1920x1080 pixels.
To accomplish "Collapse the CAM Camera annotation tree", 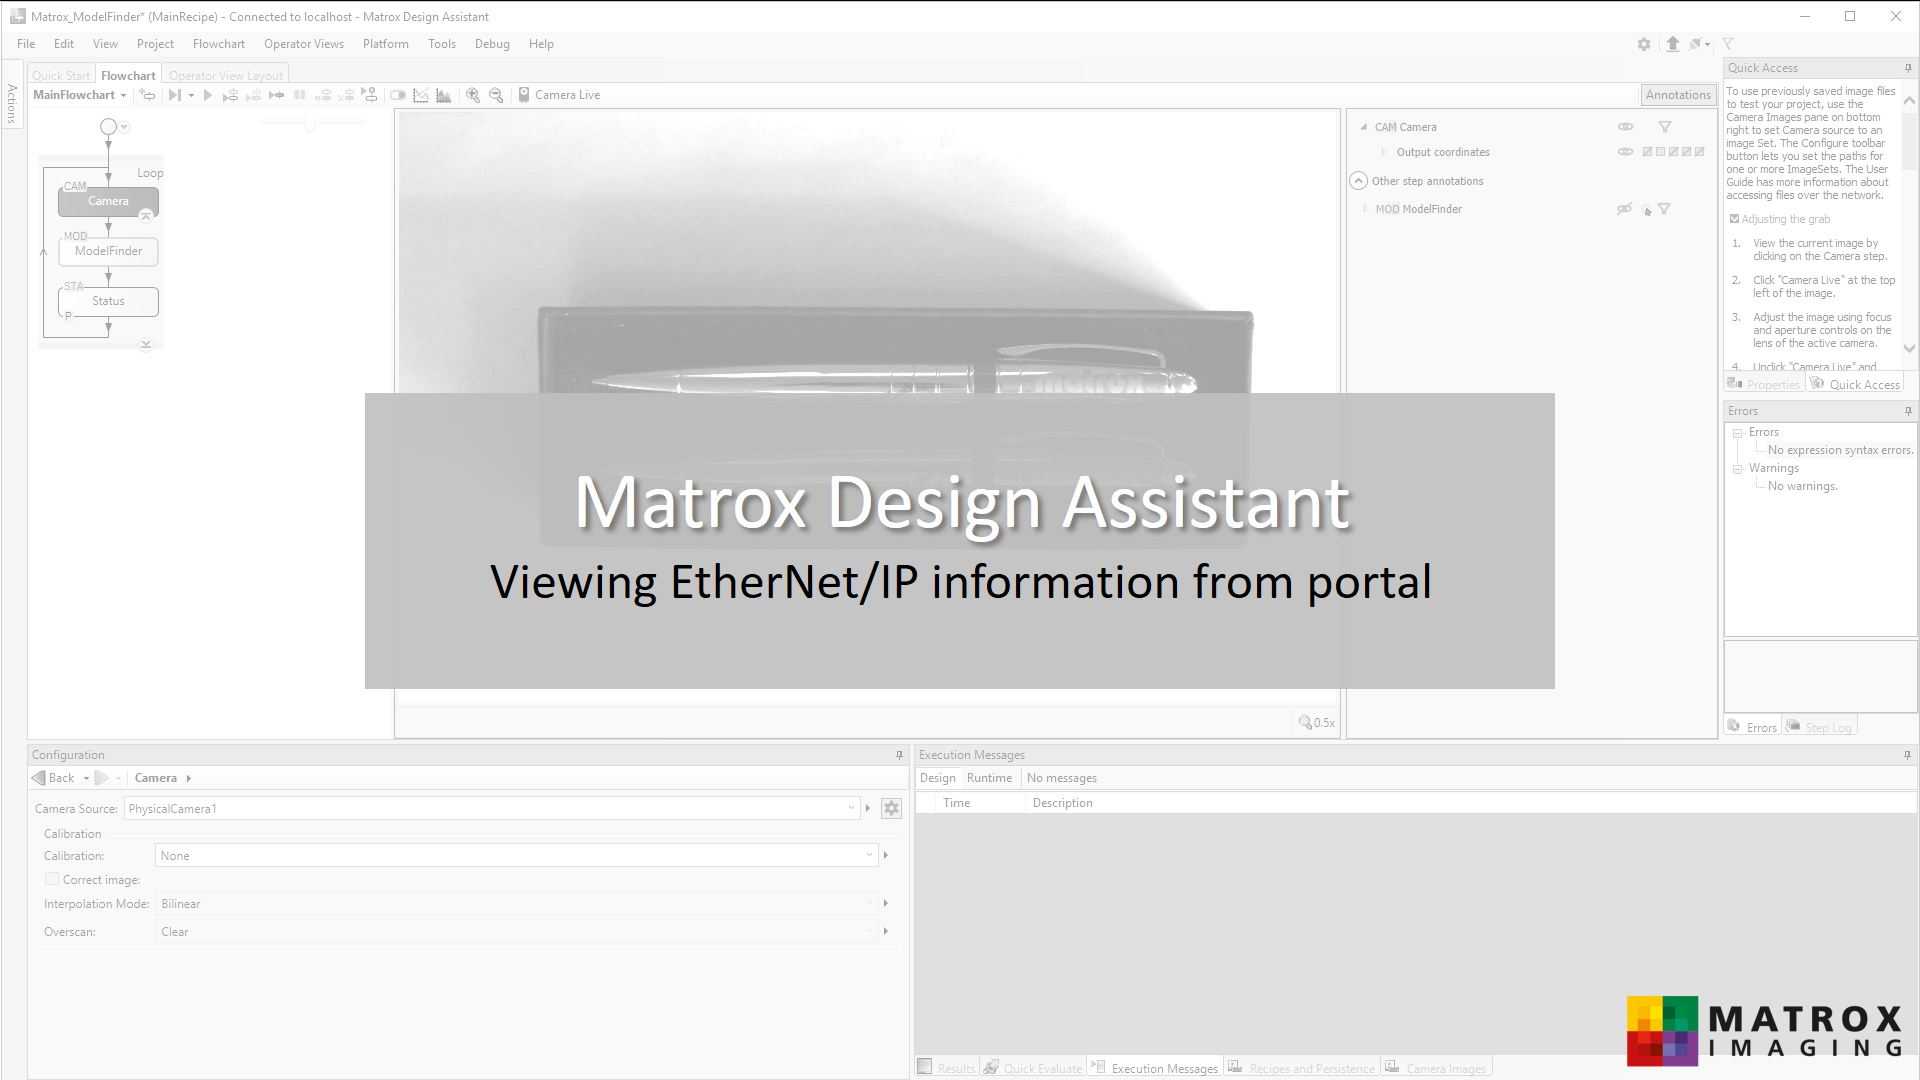I will tap(1363, 127).
